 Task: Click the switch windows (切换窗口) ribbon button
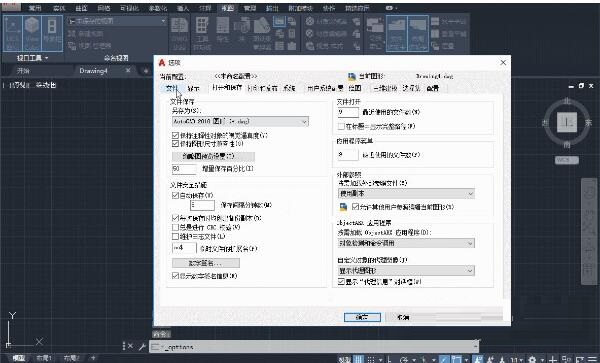375,33
